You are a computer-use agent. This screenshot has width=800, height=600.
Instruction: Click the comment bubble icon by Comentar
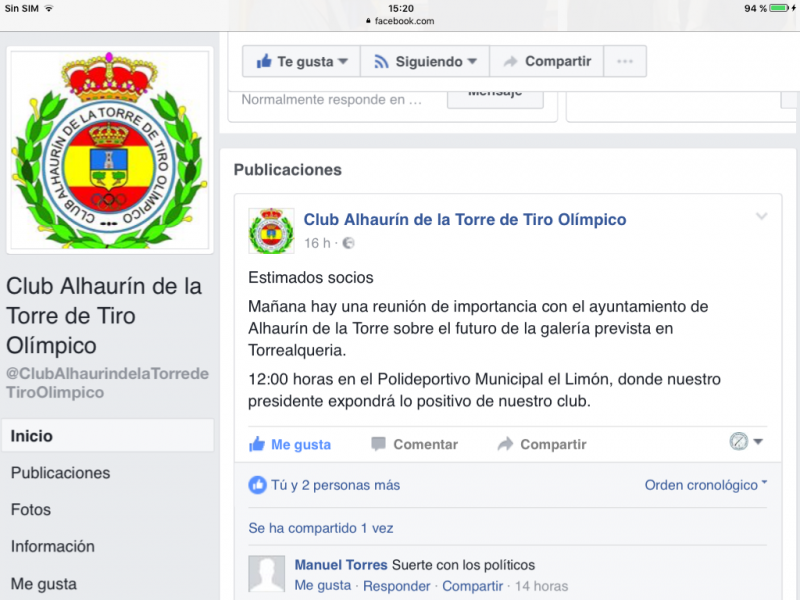pyautogui.click(x=378, y=444)
